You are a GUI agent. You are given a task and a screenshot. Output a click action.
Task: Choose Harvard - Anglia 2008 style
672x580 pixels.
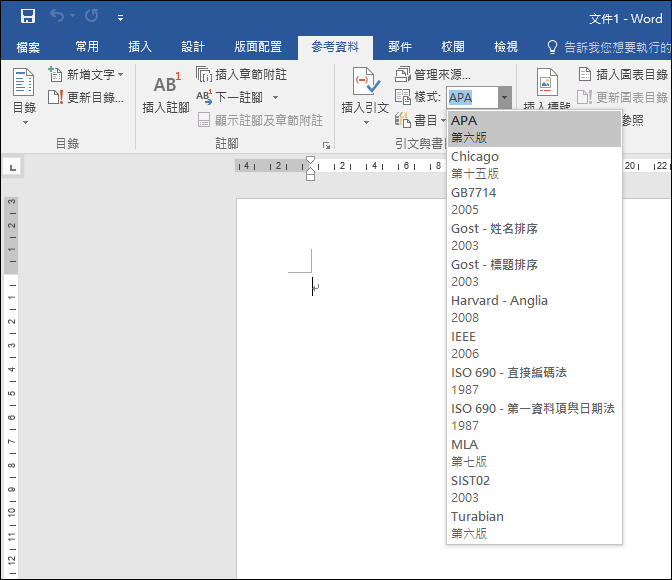pyautogui.click(x=534, y=309)
